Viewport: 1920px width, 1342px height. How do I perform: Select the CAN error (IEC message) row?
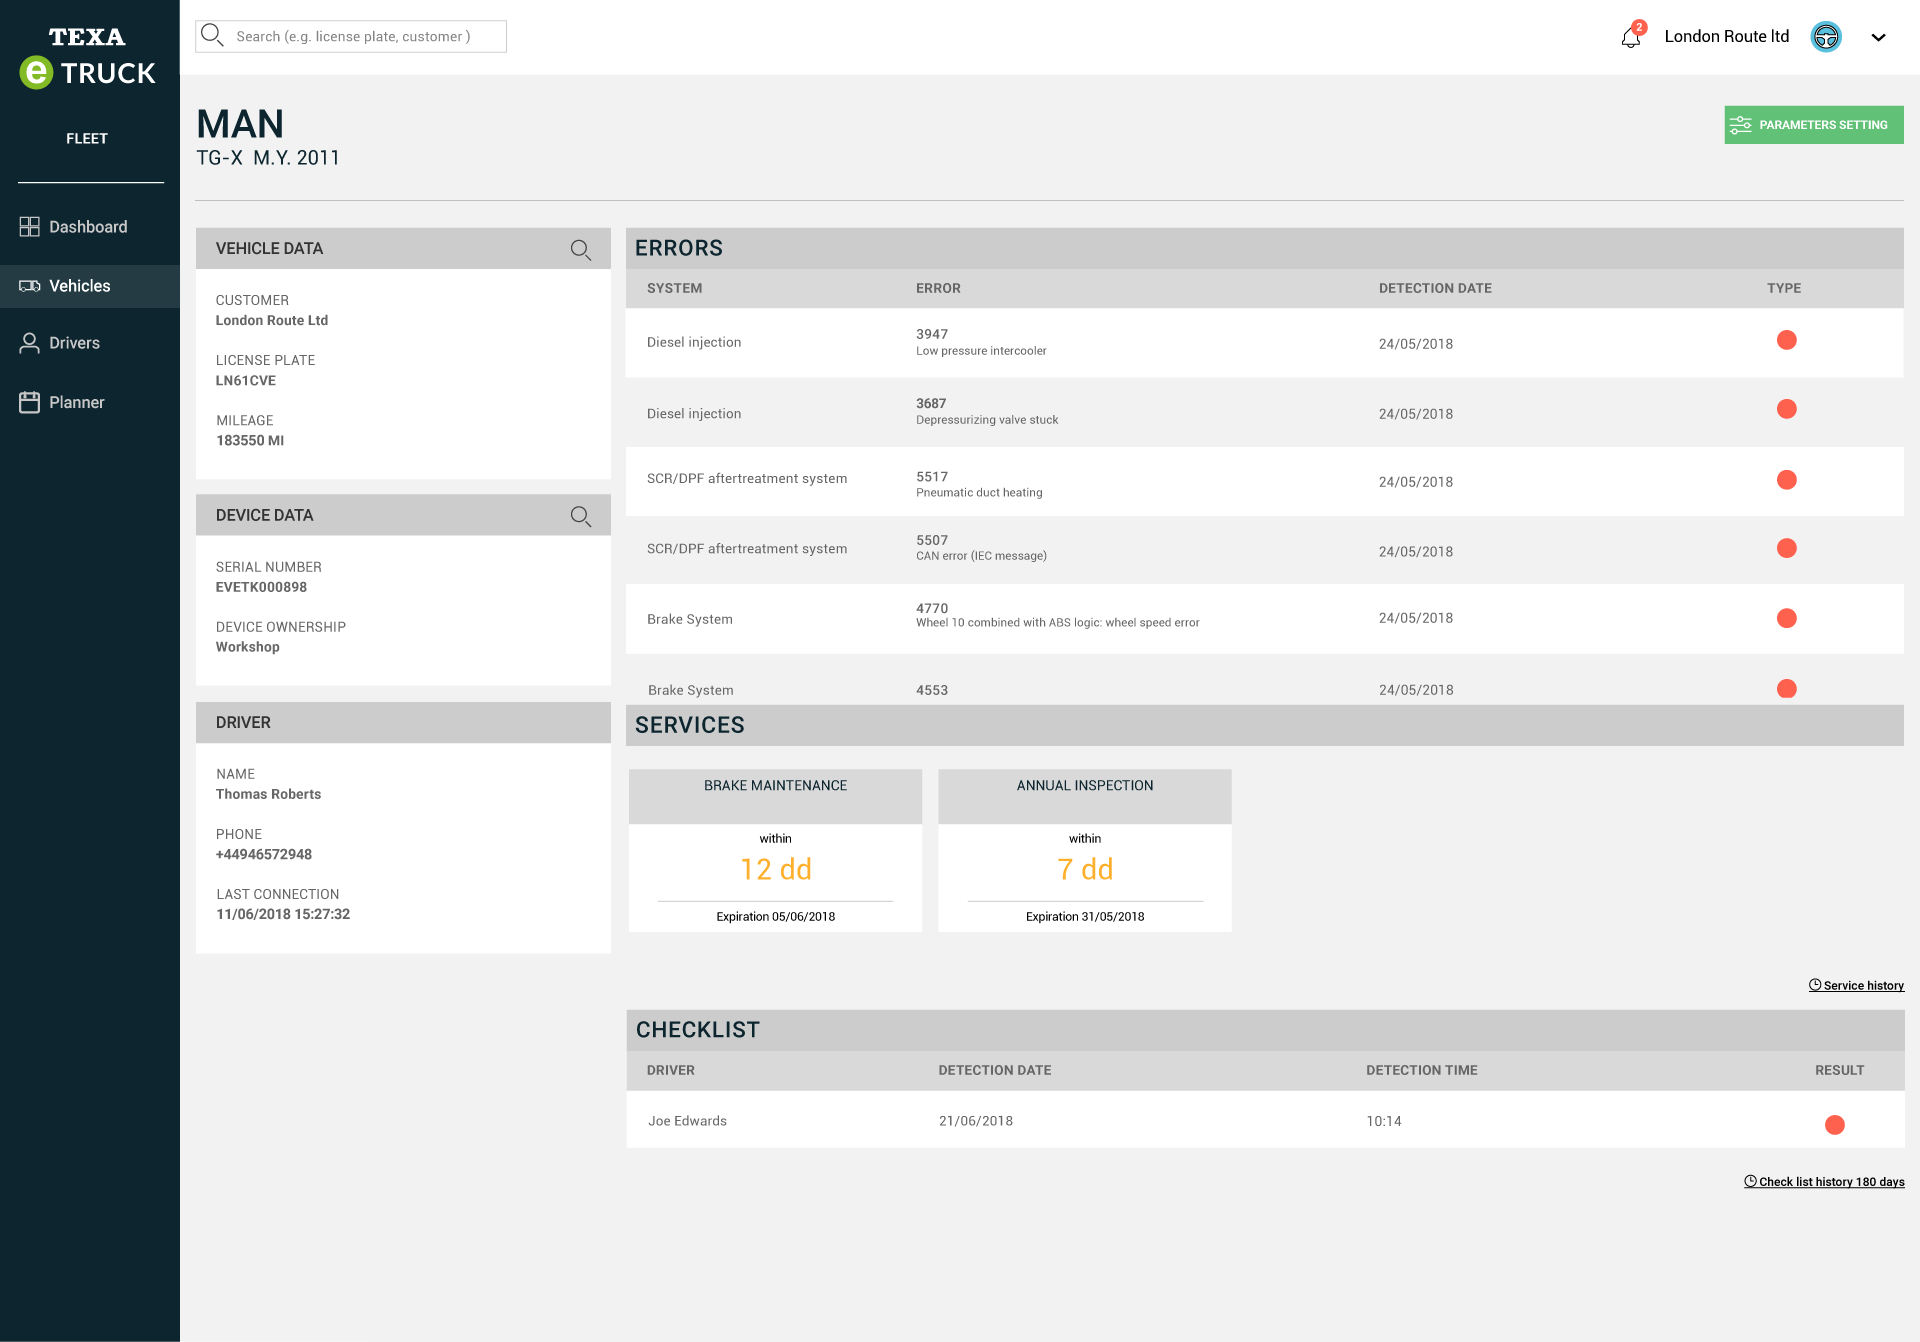click(x=1264, y=550)
